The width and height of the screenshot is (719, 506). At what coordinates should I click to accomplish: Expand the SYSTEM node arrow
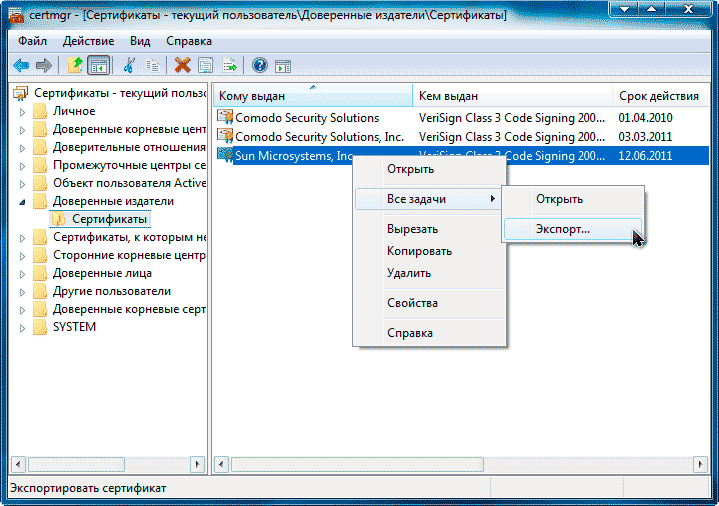tap(22, 328)
